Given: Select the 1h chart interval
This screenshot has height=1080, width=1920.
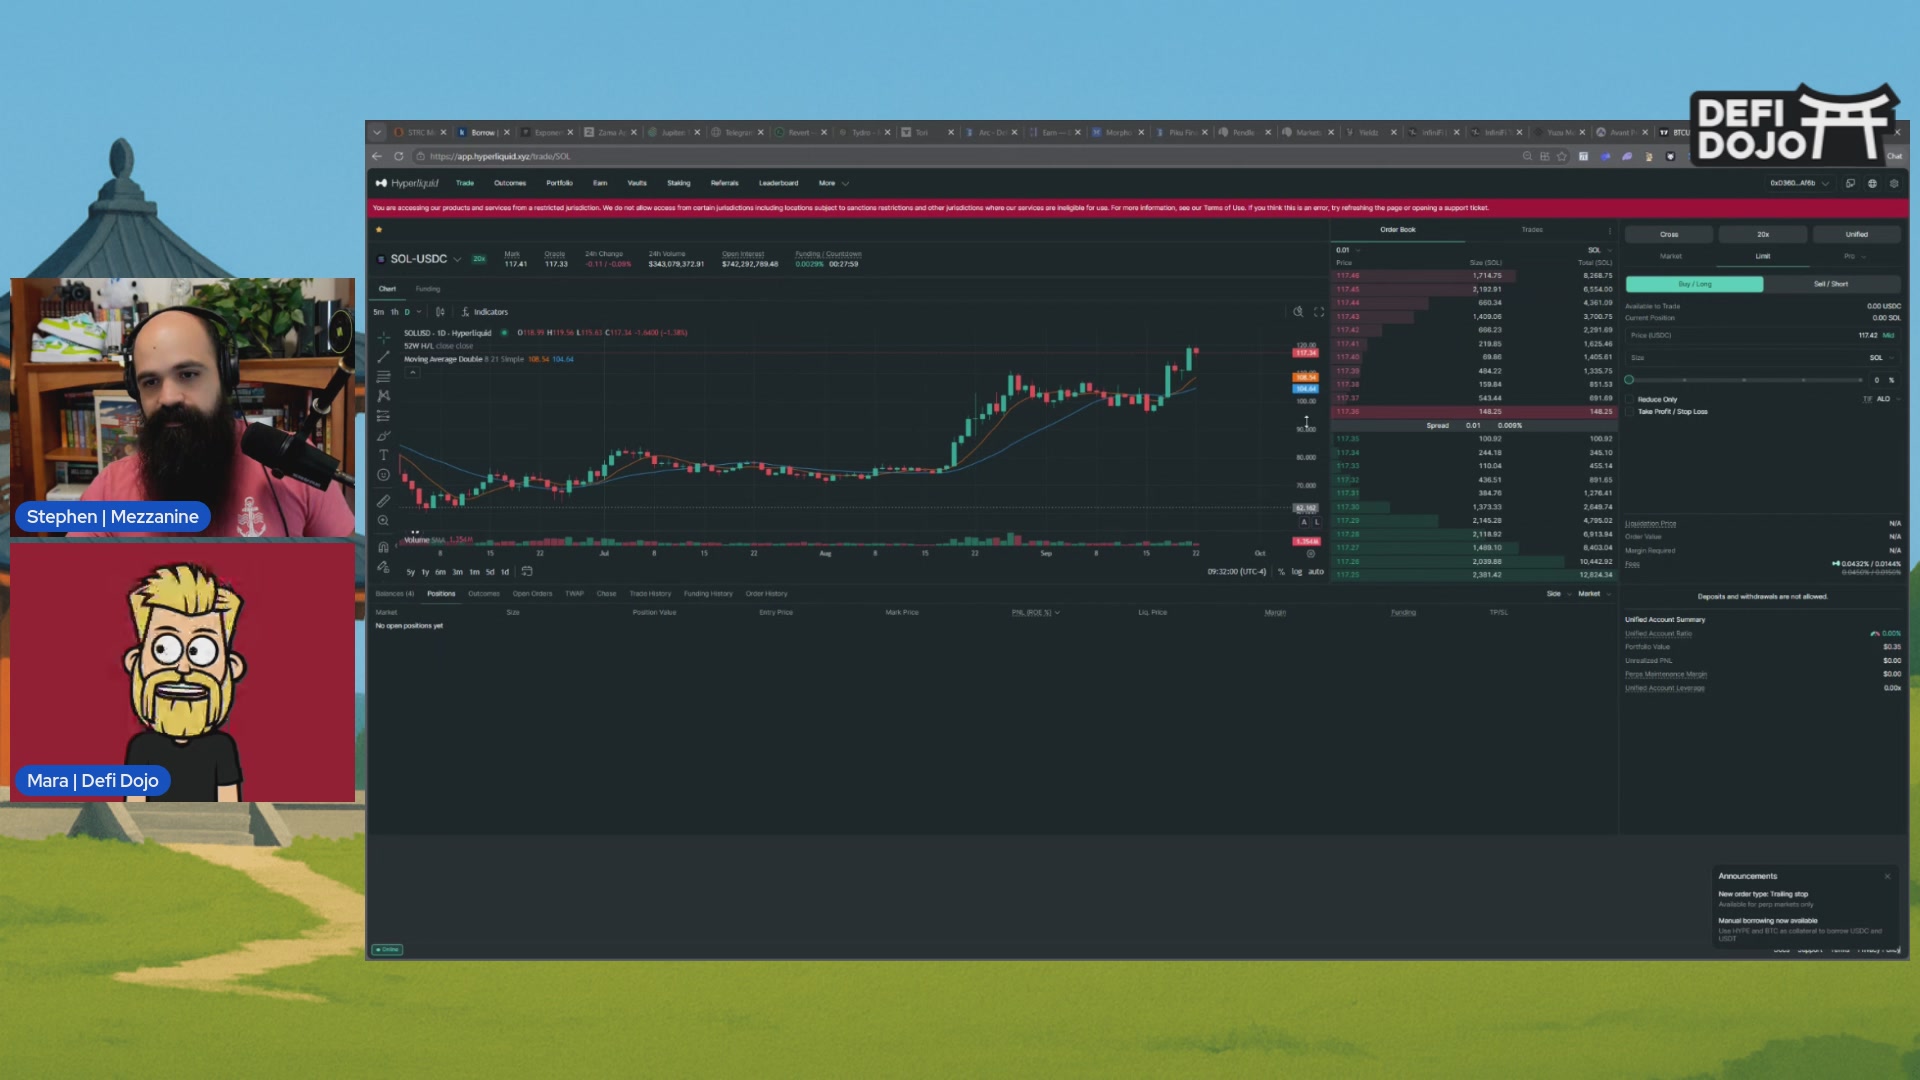Looking at the screenshot, I should (x=394, y=312).
